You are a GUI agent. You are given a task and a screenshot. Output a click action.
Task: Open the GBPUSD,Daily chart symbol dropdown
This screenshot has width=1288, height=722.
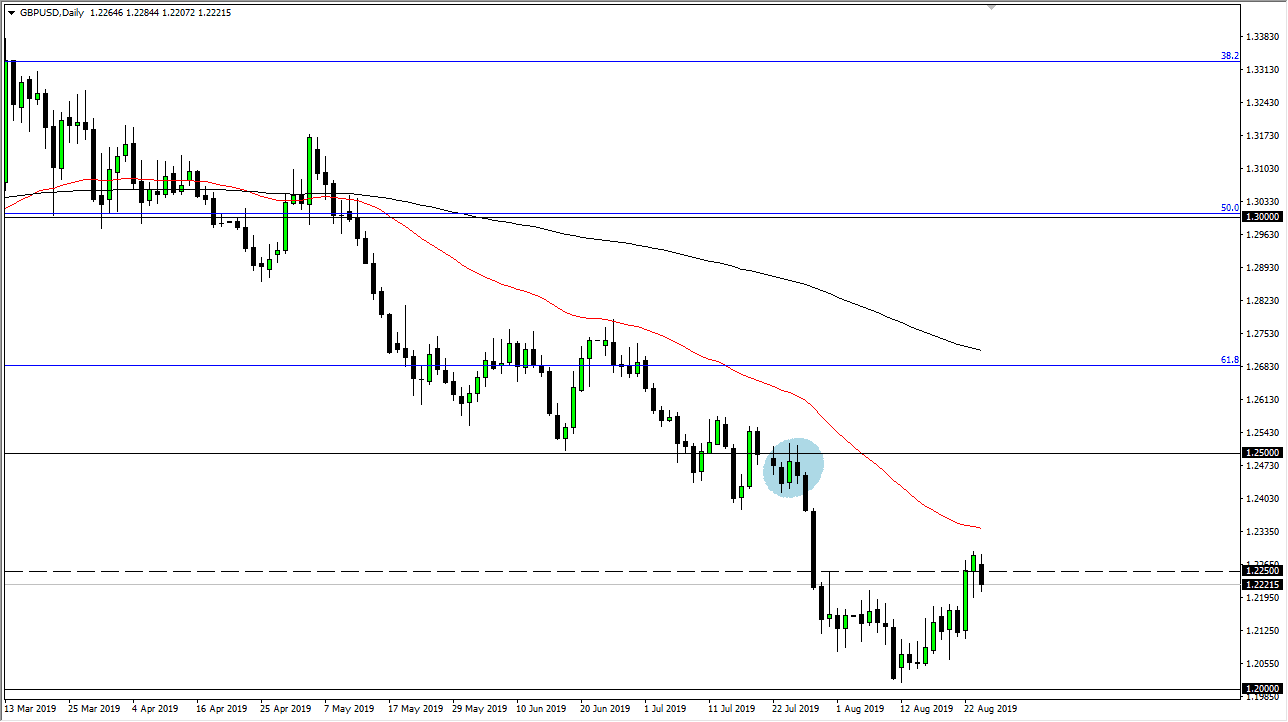(10, 12)
